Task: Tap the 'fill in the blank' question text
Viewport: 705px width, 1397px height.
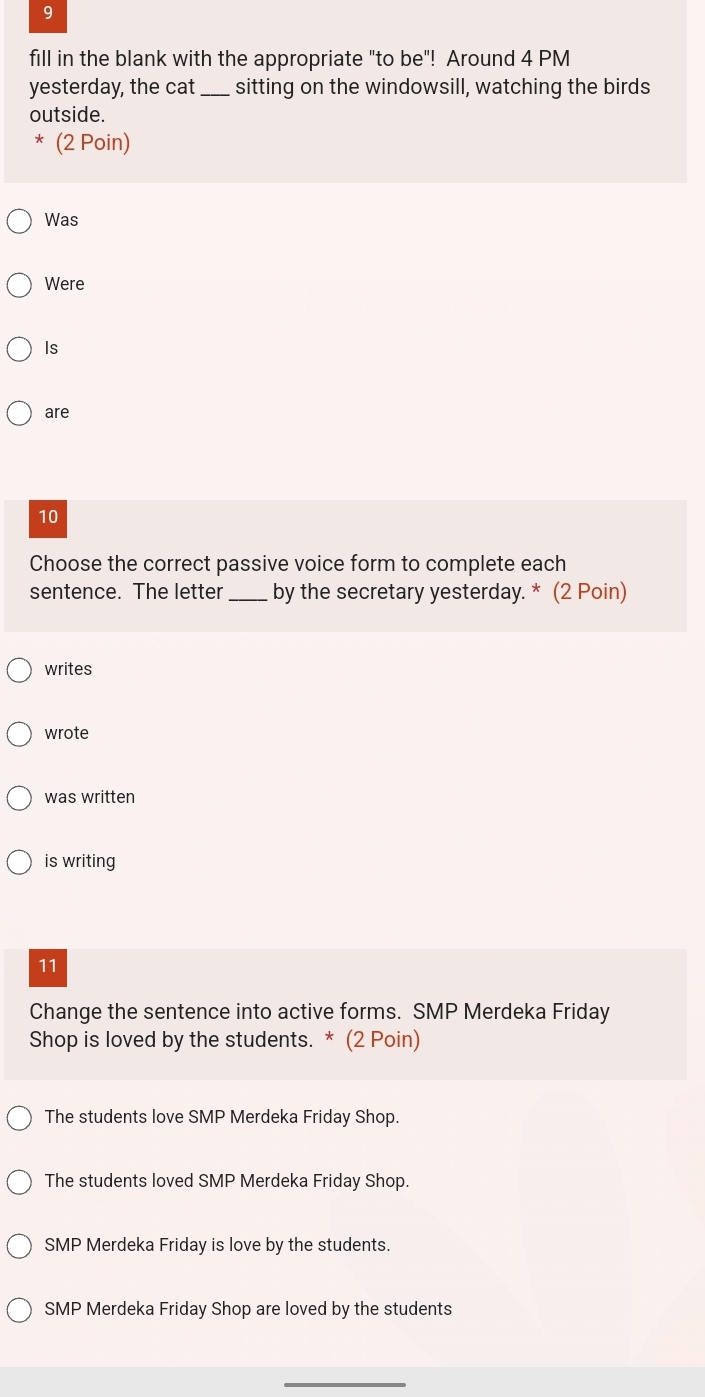Action: [x=340, y=87]
